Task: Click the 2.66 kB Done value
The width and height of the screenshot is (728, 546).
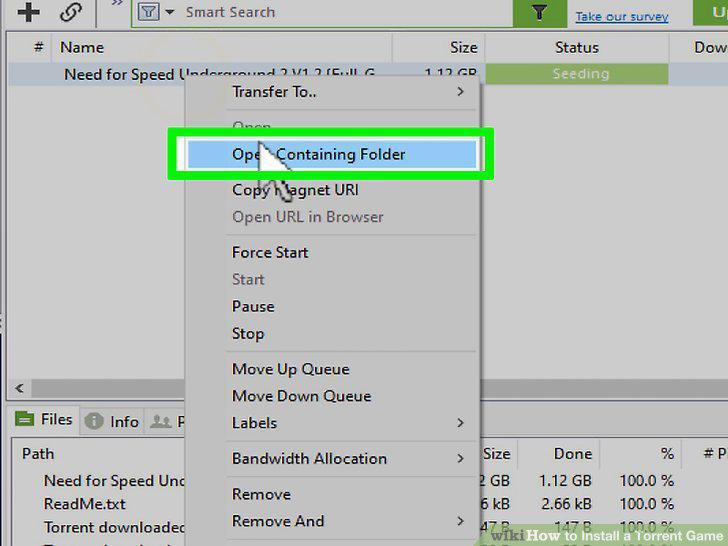Action: (566, 504)
